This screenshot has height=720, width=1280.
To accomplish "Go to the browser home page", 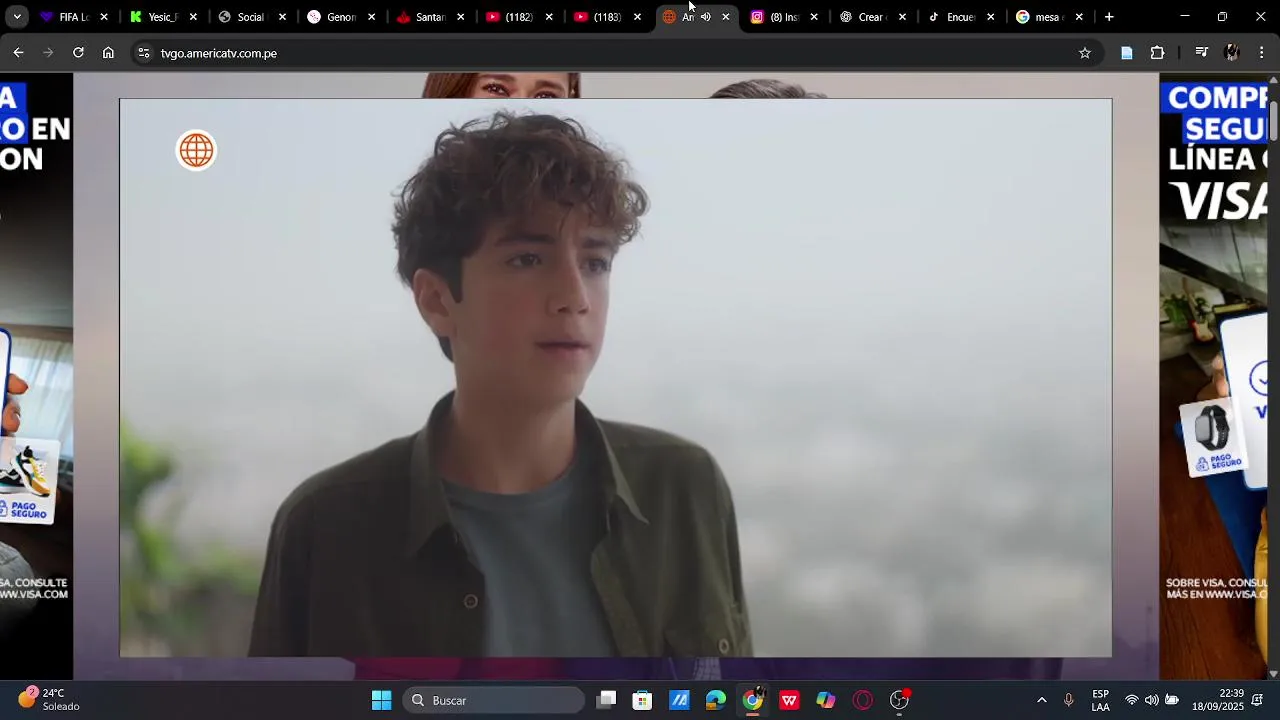I will 108,53.
